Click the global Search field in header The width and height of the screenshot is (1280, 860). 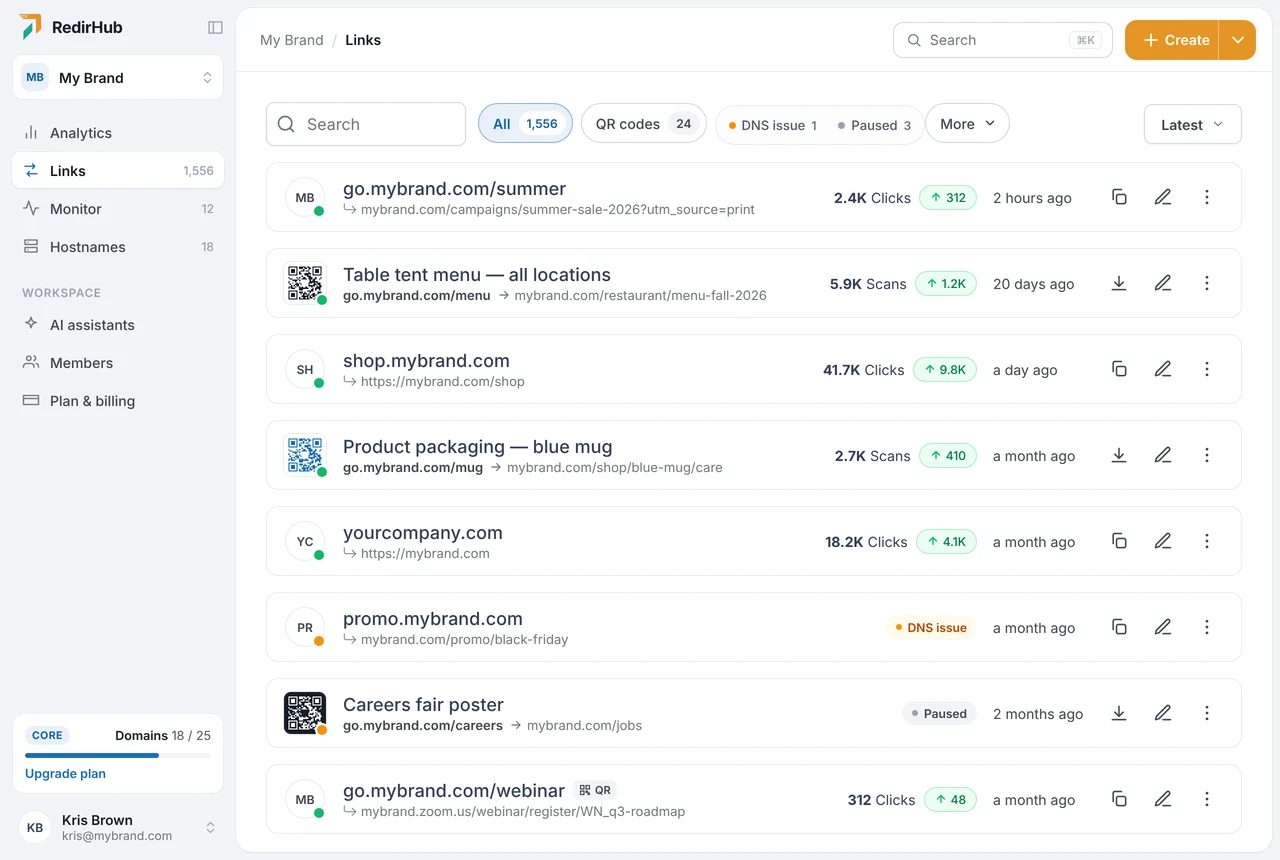click(x=1003, y=40)
